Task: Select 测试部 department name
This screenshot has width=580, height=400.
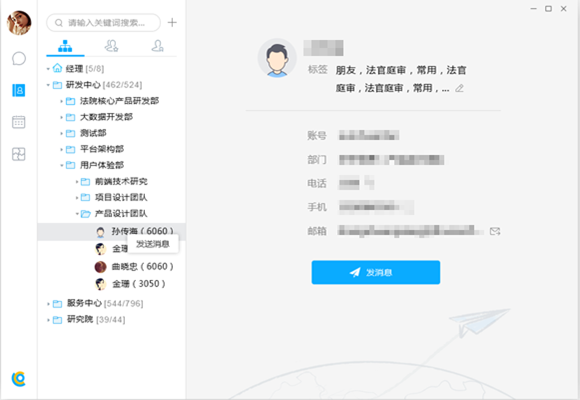Action: click(93, 133)
